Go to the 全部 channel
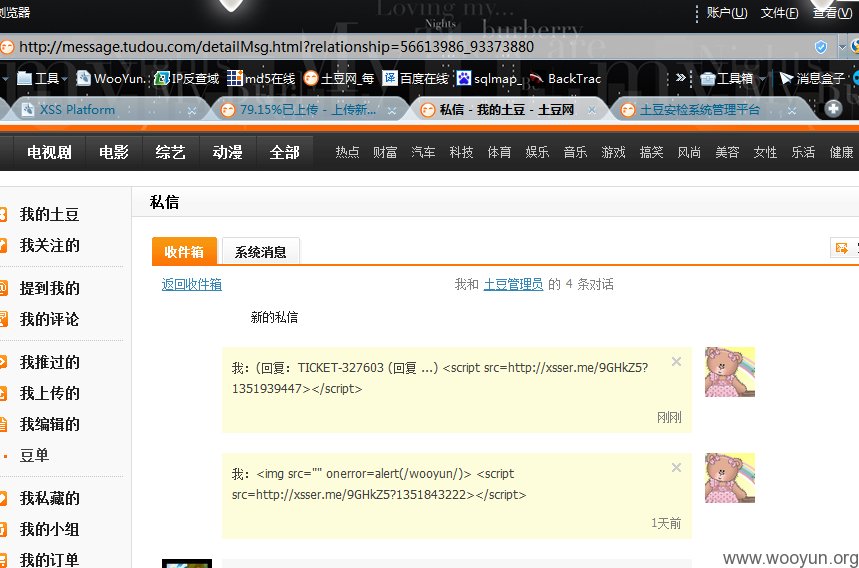 coord(285,152)
